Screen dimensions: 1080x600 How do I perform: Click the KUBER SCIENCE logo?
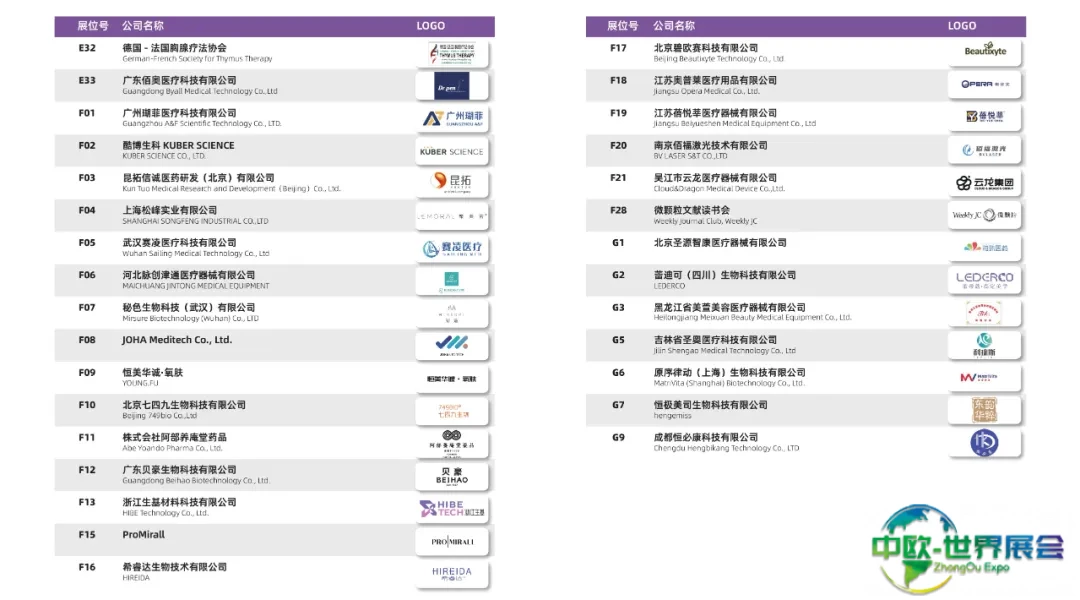coord(452,151)
